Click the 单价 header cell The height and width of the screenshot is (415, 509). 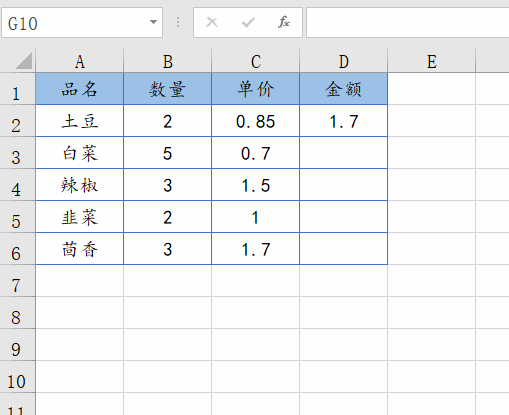click(x=256, y=89)
